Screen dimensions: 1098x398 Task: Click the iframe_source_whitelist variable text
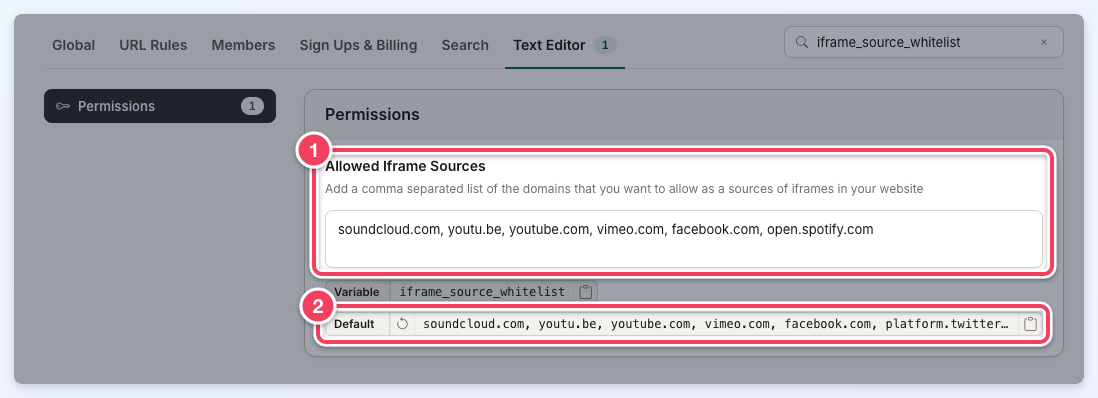482,291
